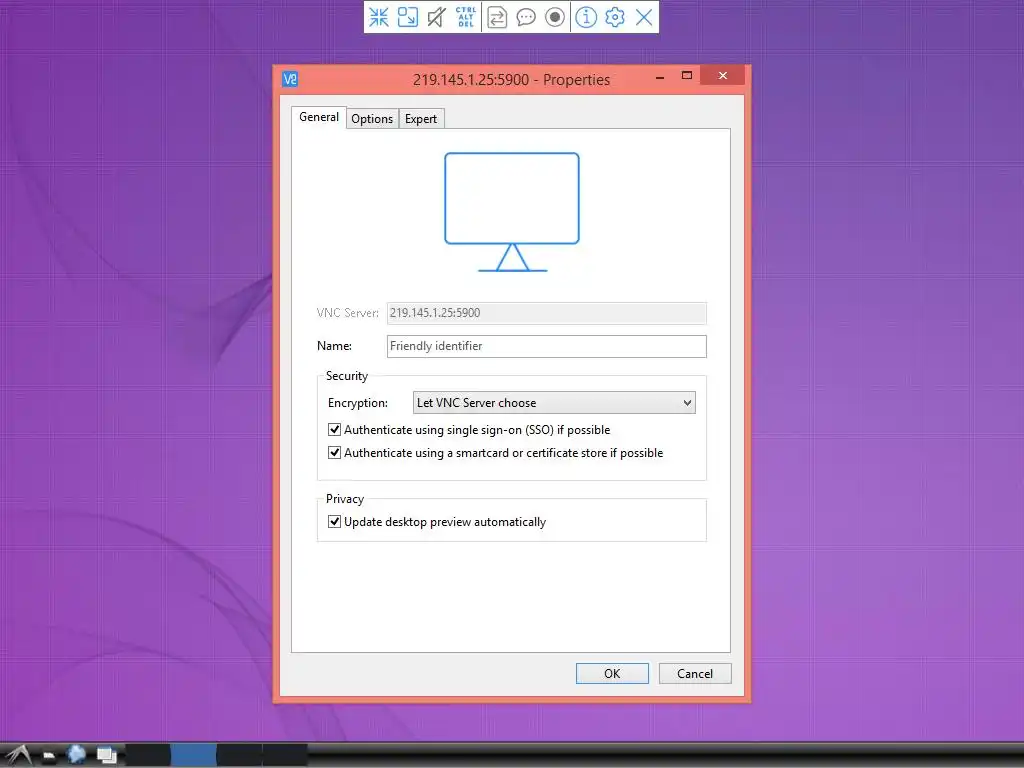The image size is (1024, 768).
Task: Launch the file manager from taskbar
Action: pos(49,756)
